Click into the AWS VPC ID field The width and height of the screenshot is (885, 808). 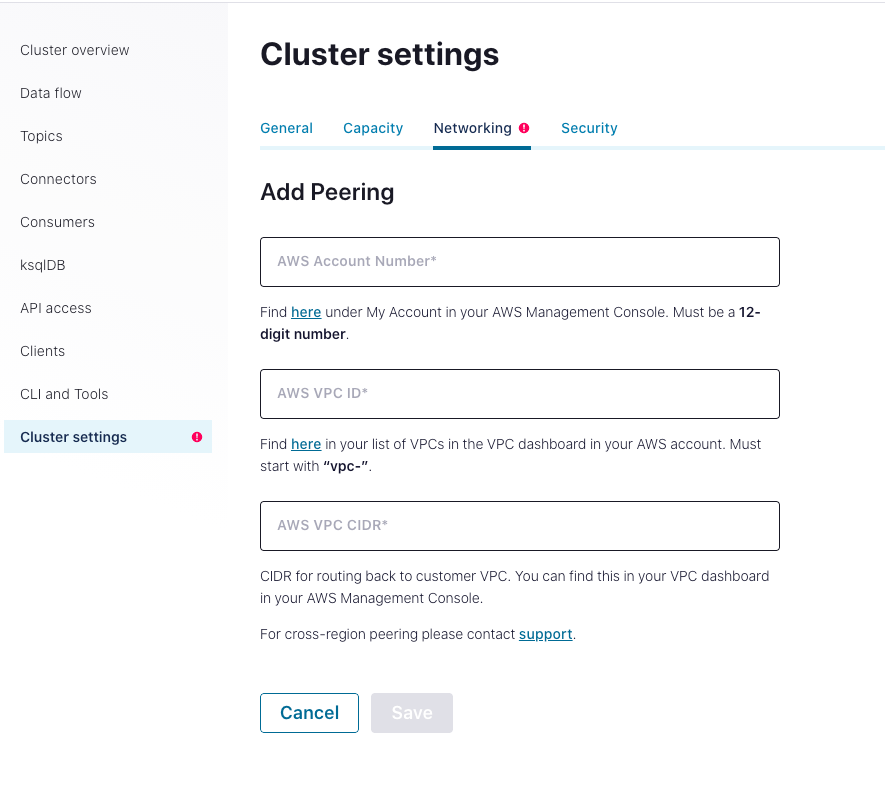(519, 394)
